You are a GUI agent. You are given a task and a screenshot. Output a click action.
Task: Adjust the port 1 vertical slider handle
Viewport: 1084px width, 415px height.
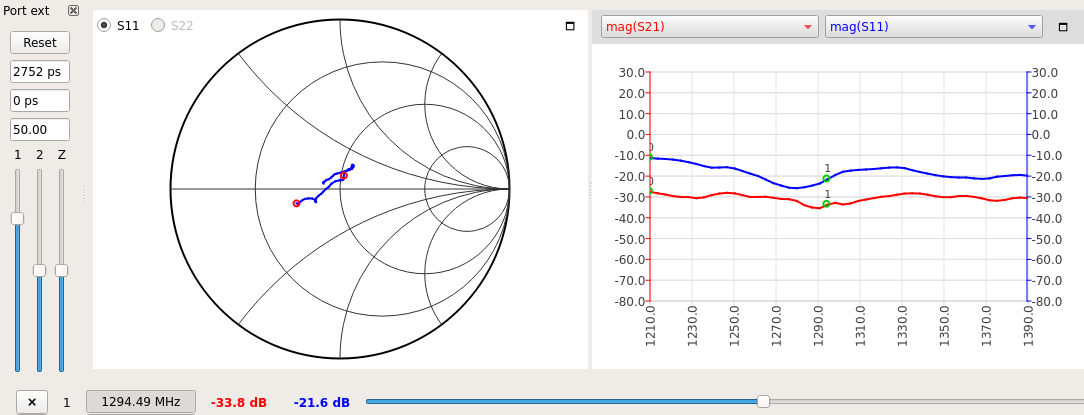point(17,219)
